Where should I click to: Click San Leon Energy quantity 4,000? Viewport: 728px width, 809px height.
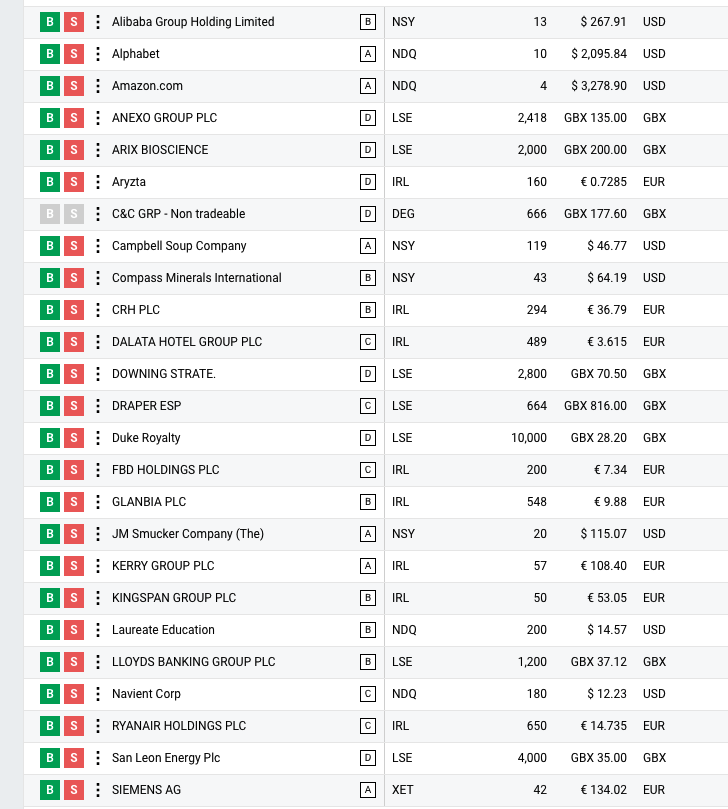pyautogui.click(x=532, y=757)
